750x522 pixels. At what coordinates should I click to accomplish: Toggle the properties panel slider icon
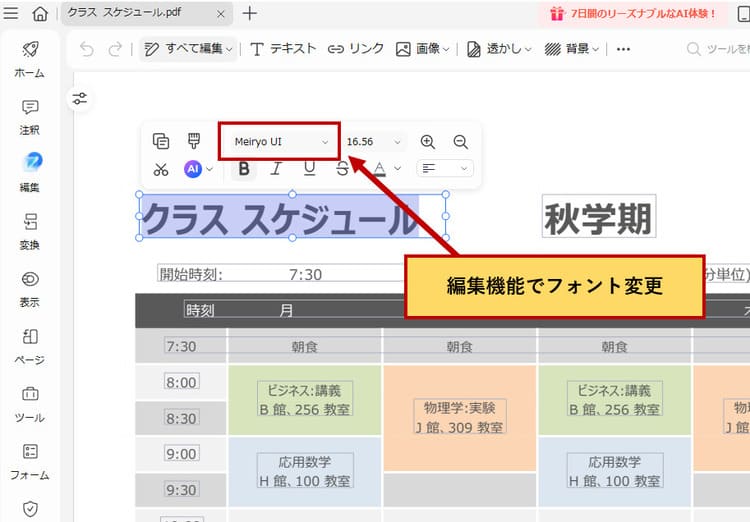pyautogui.click(x=79, y=99)
